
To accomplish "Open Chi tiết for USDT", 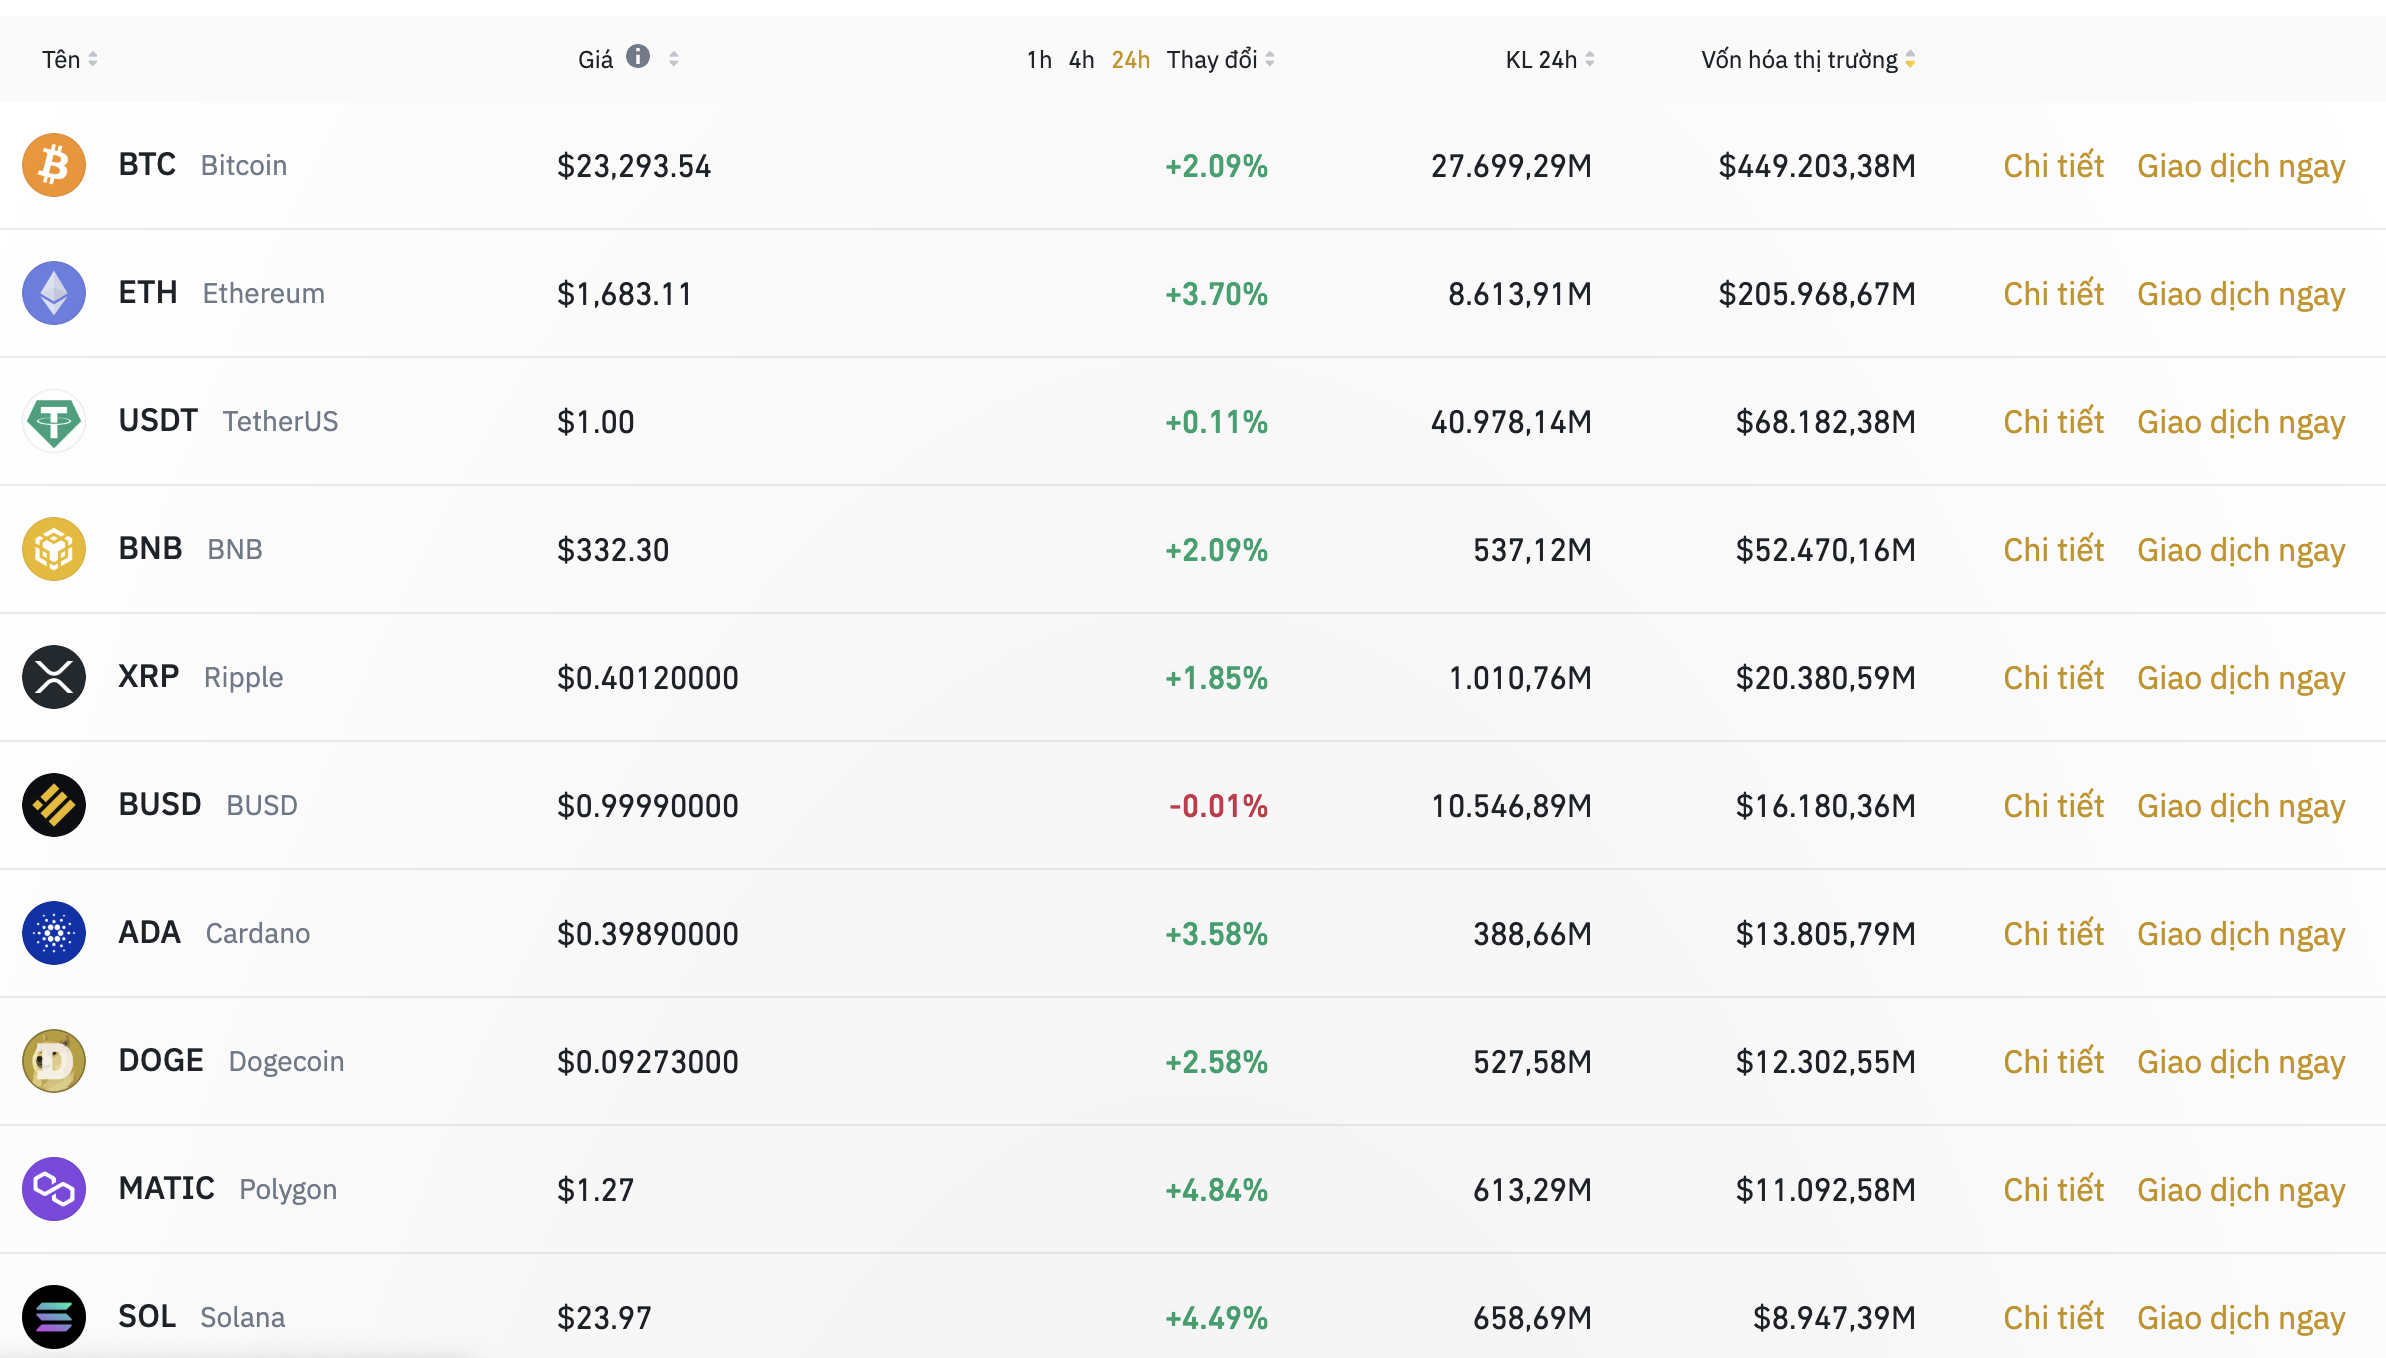I will coord(2053,421).
